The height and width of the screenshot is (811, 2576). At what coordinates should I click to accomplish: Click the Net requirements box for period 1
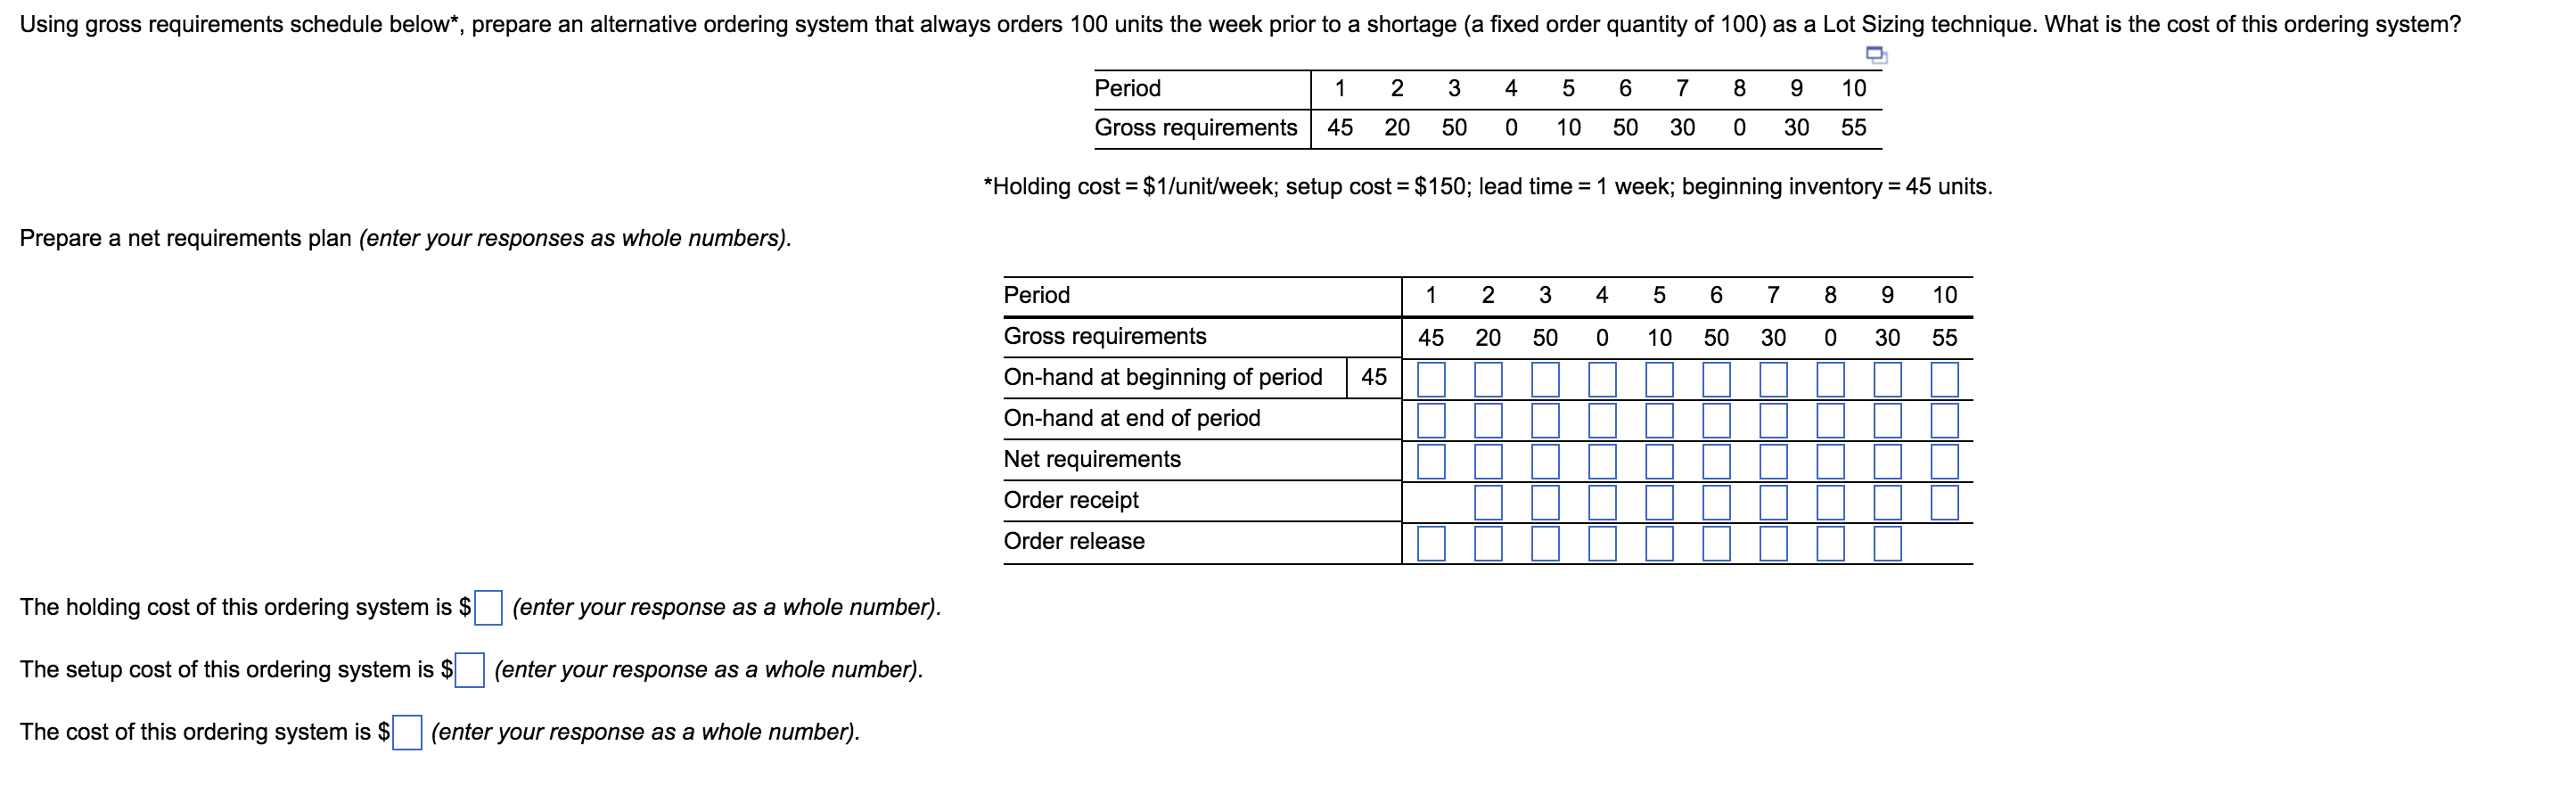[x=1434, y=460]
